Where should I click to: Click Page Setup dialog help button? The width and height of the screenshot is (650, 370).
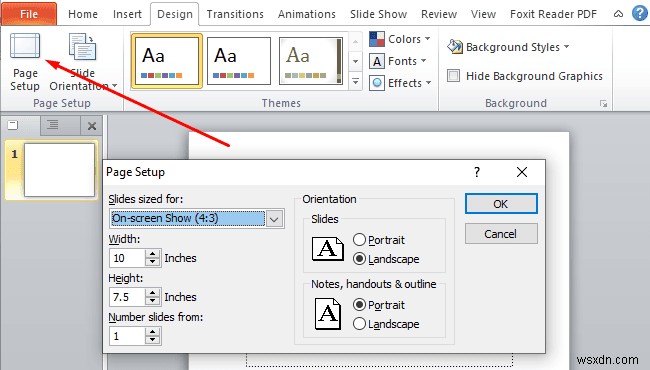coord(477,172)
